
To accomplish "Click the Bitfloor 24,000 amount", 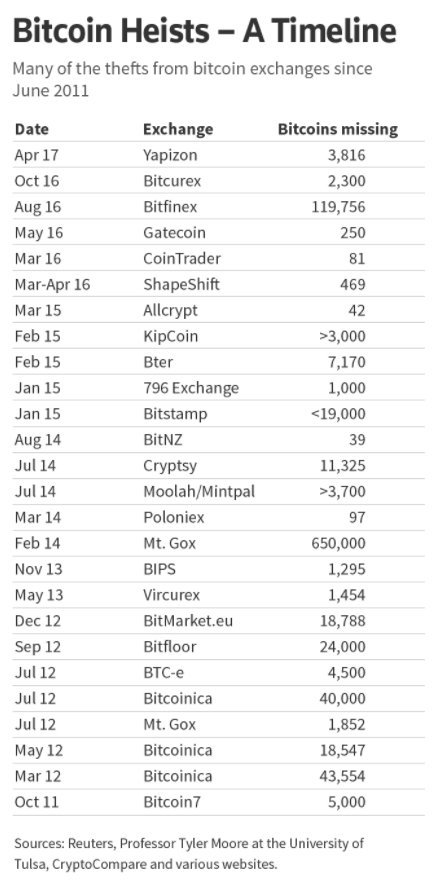I will (342, 647).
